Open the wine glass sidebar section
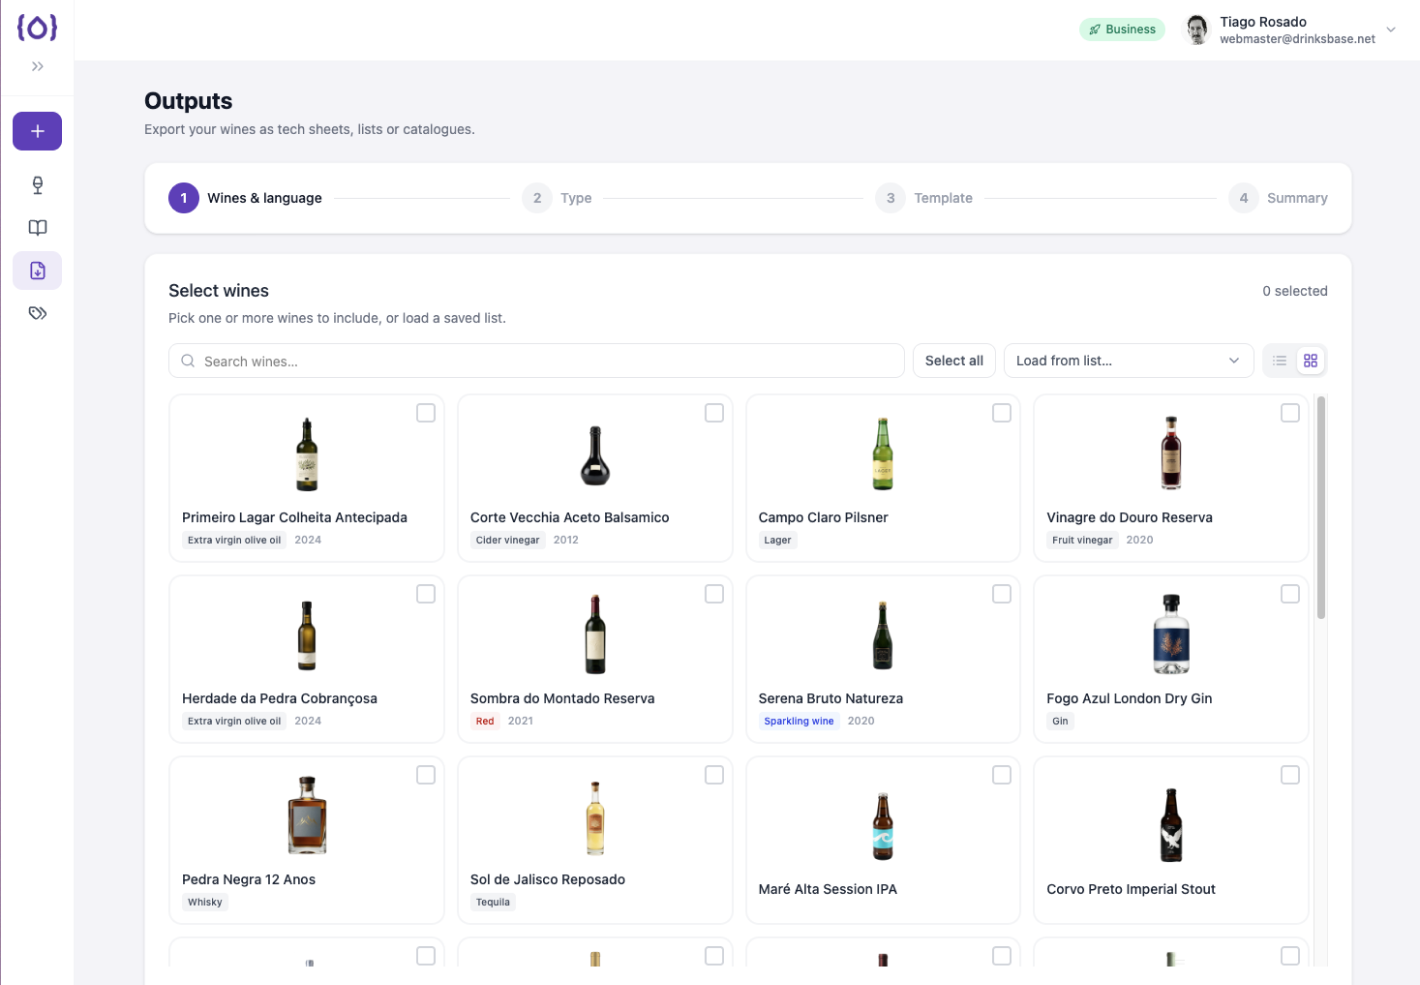The image size is (1420, 985). 37,185
